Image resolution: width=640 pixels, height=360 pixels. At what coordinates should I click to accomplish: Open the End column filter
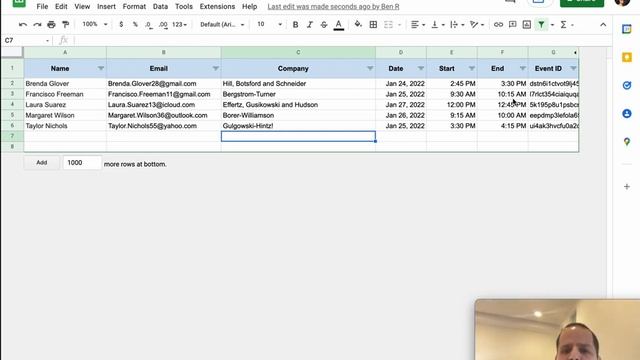(522, 69)
